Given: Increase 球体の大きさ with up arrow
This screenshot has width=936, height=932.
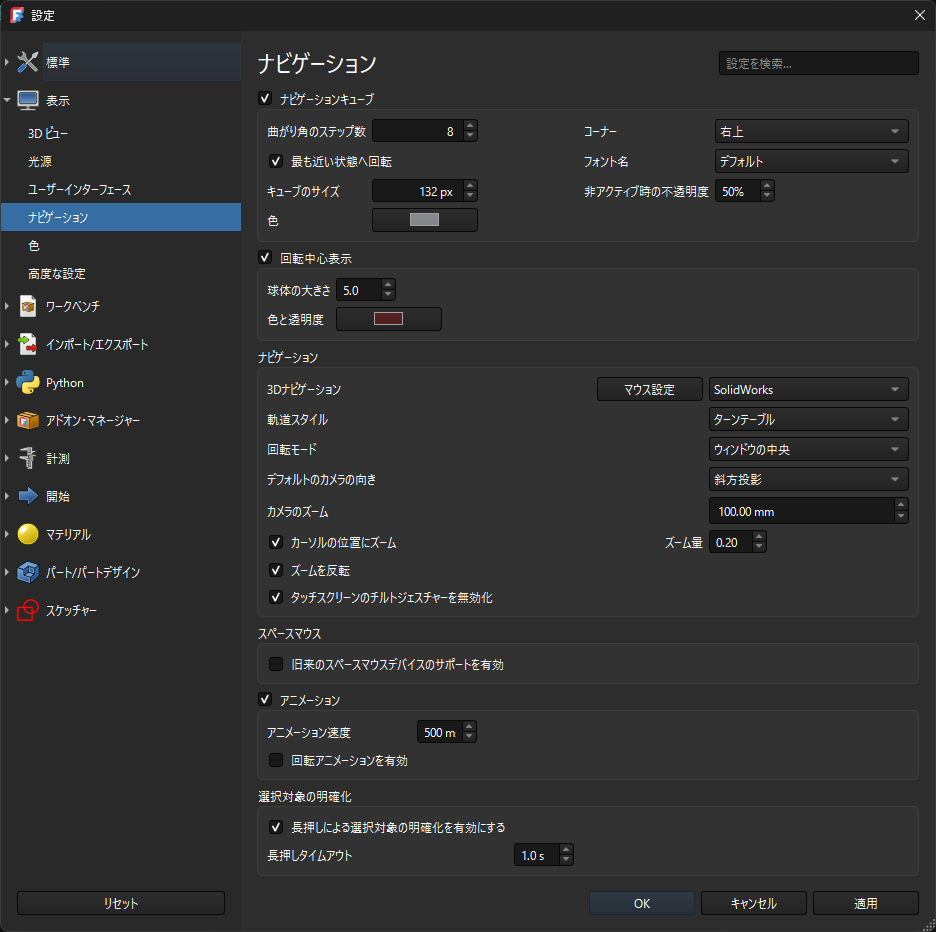Looking at the screenshot, I should (x=388, y=285).
